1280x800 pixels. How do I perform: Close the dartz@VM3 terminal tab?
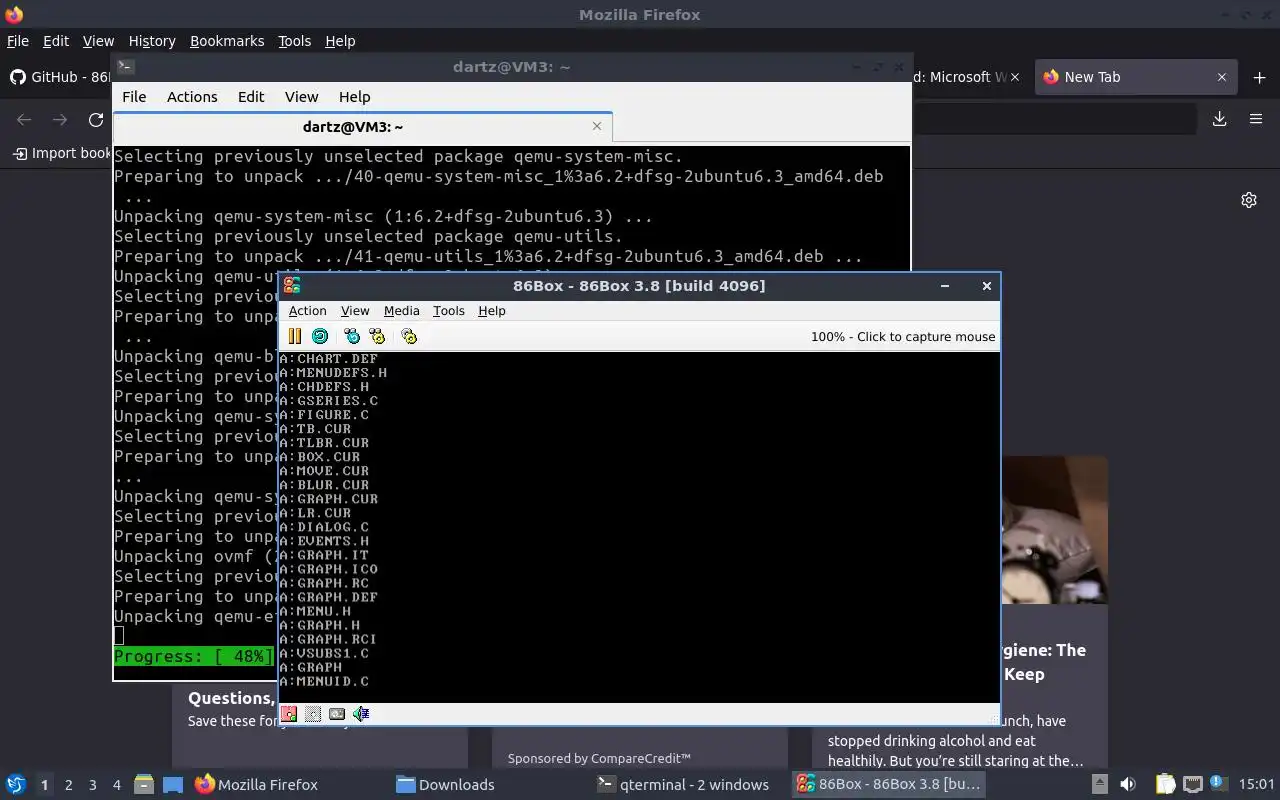pyautogui.click(x=597, y=126)
